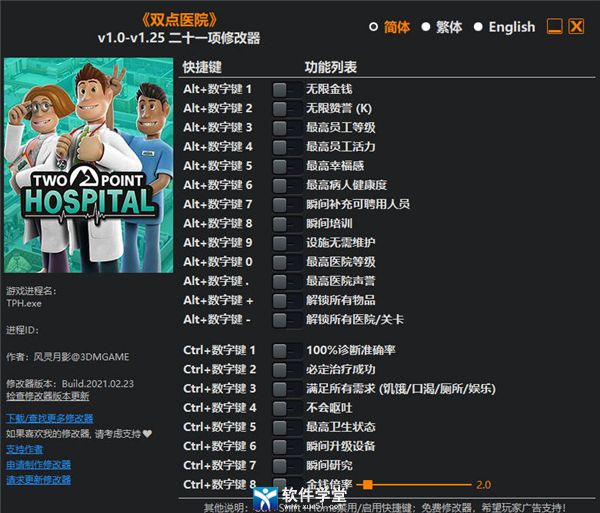Click hotkey text Alt+数字键 1
The width and height of the screenshot is (600, 513).
(217, 90)
